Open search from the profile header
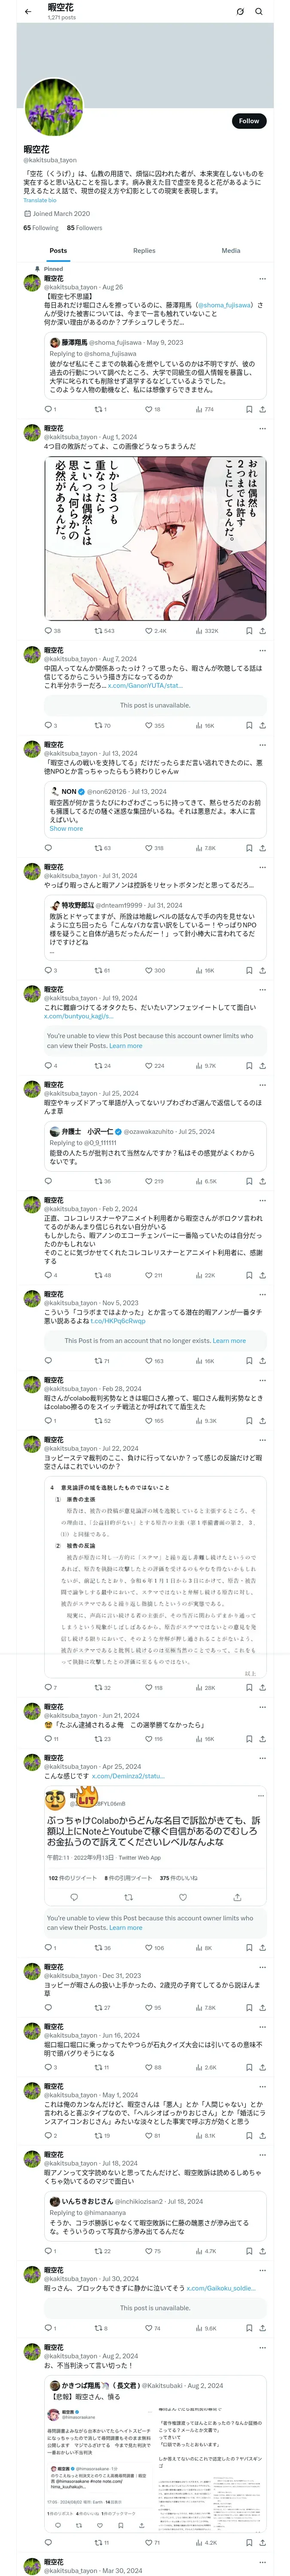The width and height of the screenshot is (290, 2576). tap(259, 12)
